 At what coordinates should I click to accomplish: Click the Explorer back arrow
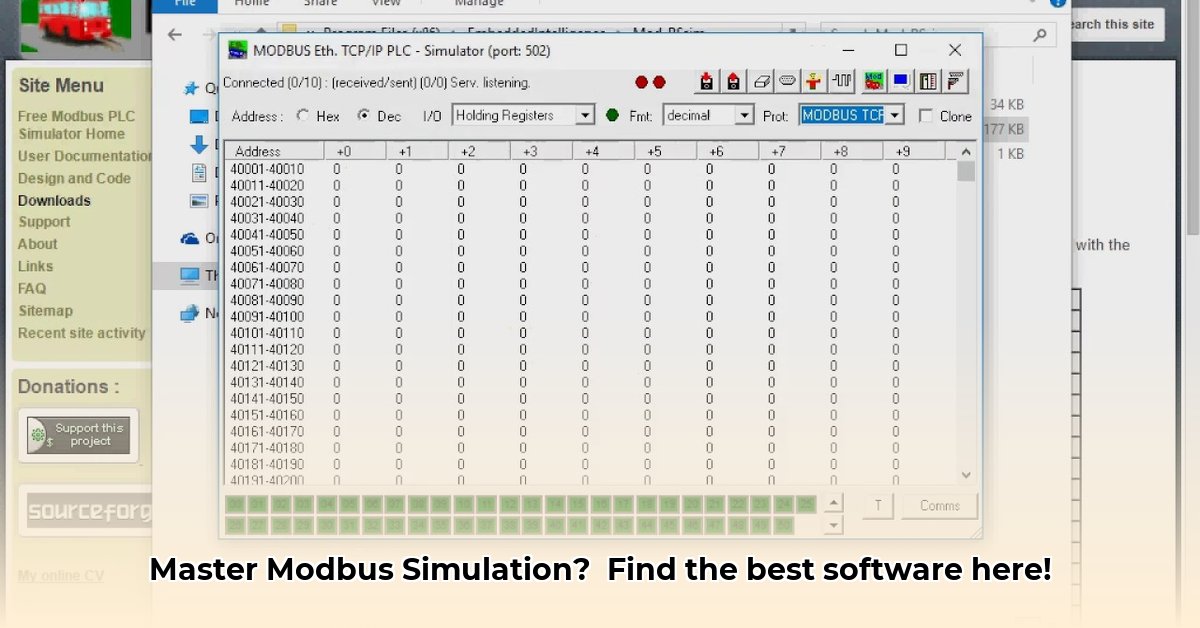click(175, 35)
